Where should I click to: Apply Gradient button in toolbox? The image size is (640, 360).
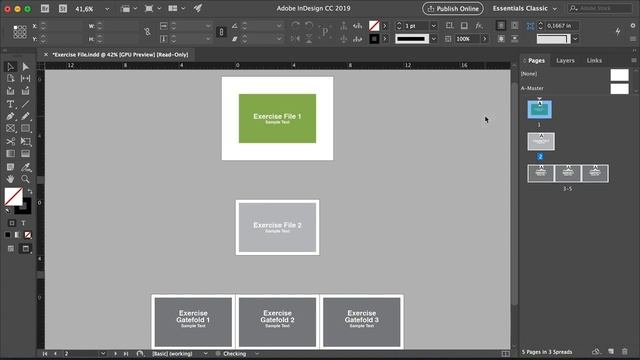click(x=17, y=235)
